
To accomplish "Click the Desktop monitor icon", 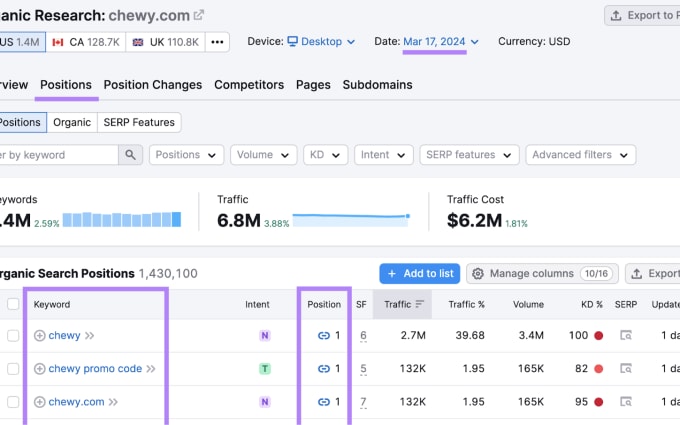I will click(x=293, y=41).
